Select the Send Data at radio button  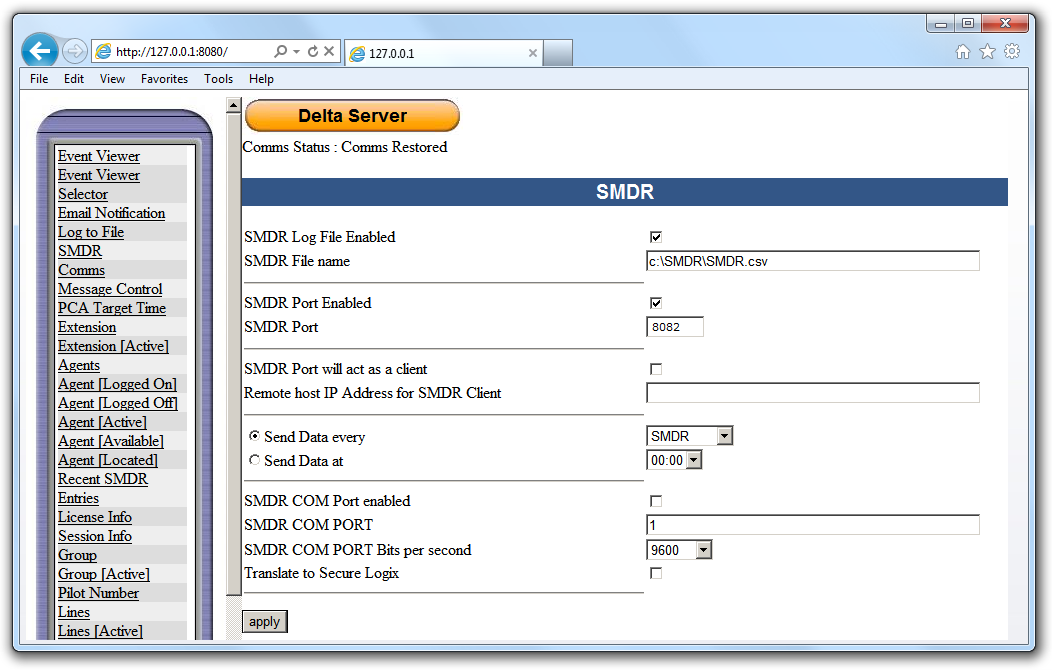click(x=253, y=459)
